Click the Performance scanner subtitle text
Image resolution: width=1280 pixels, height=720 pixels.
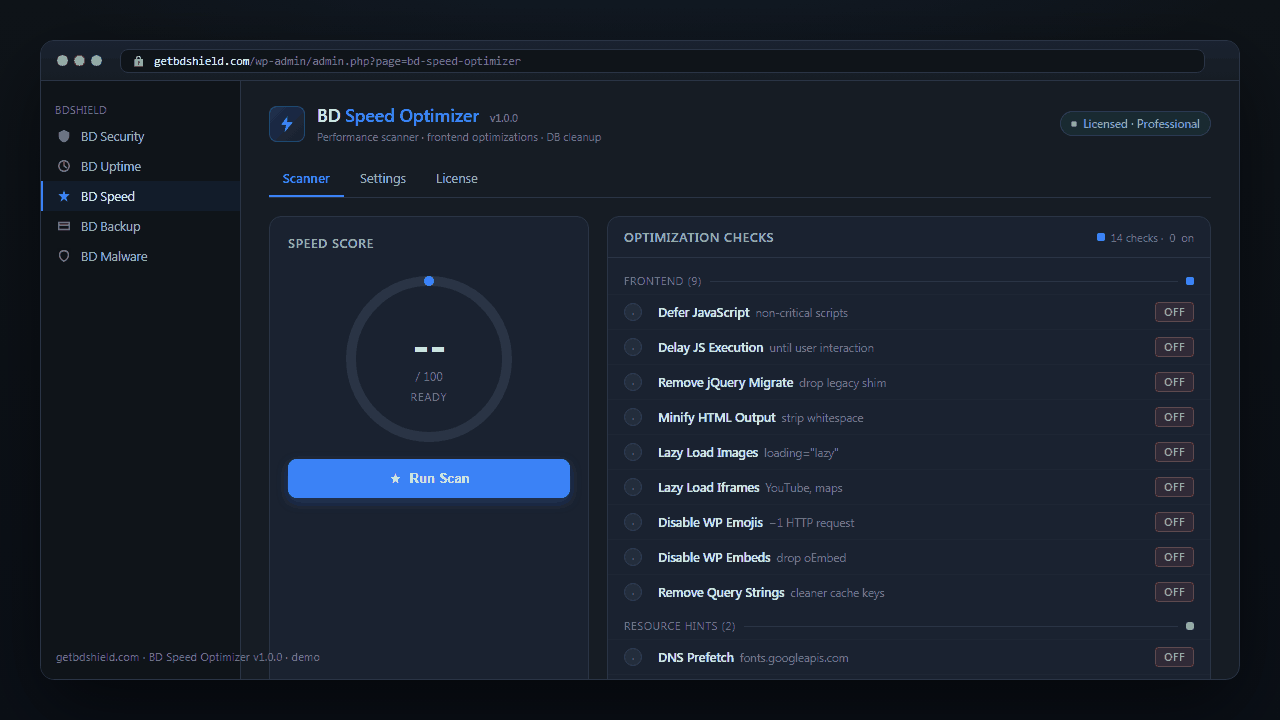point(459,137)
